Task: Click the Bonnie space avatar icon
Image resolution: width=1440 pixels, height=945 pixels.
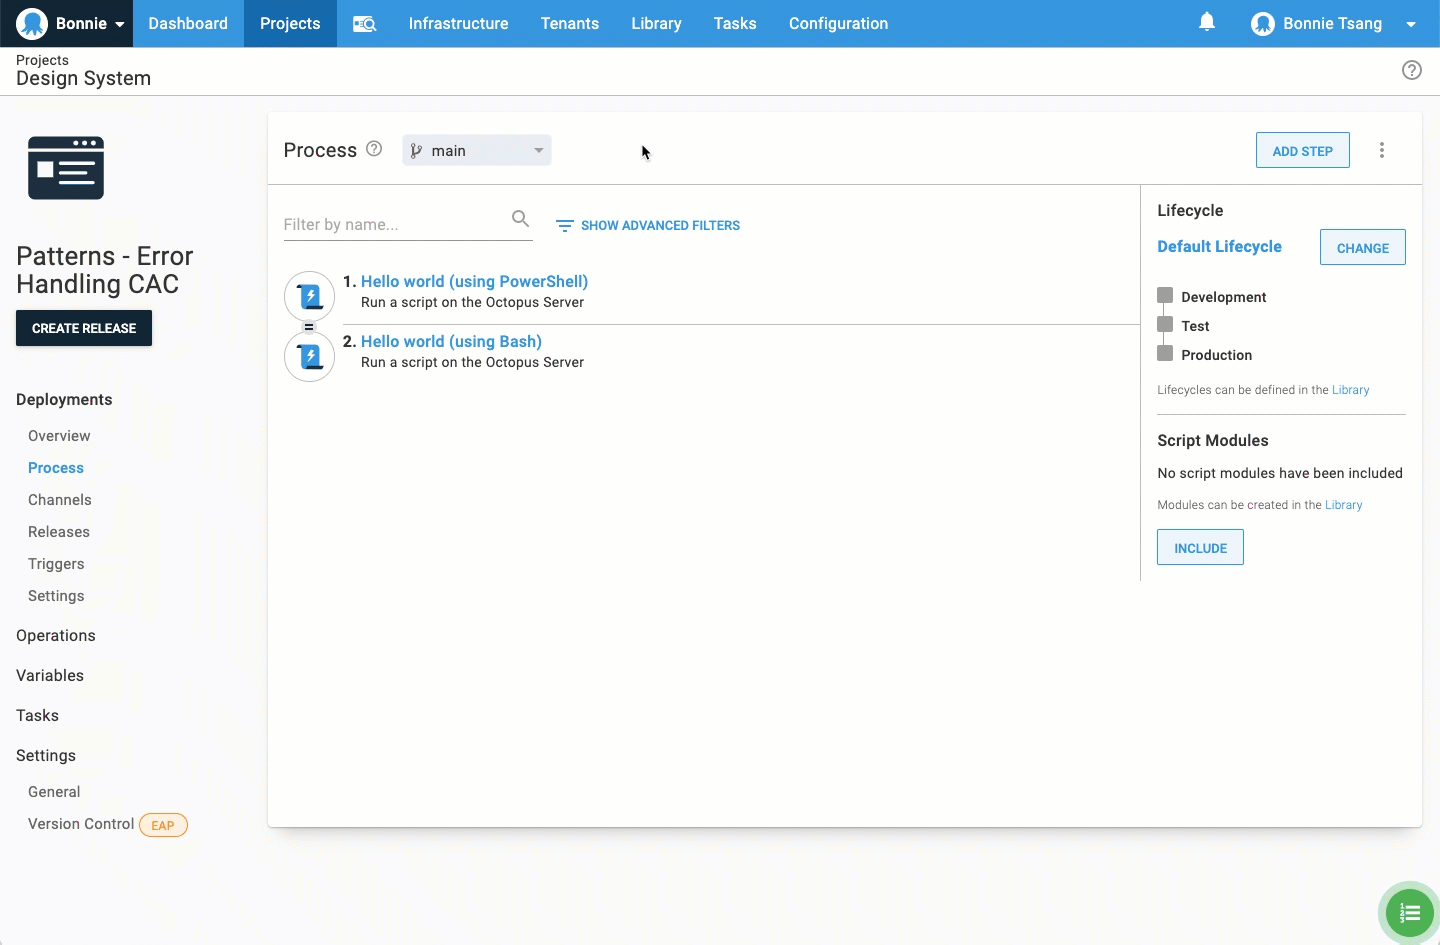Action: 32,23
